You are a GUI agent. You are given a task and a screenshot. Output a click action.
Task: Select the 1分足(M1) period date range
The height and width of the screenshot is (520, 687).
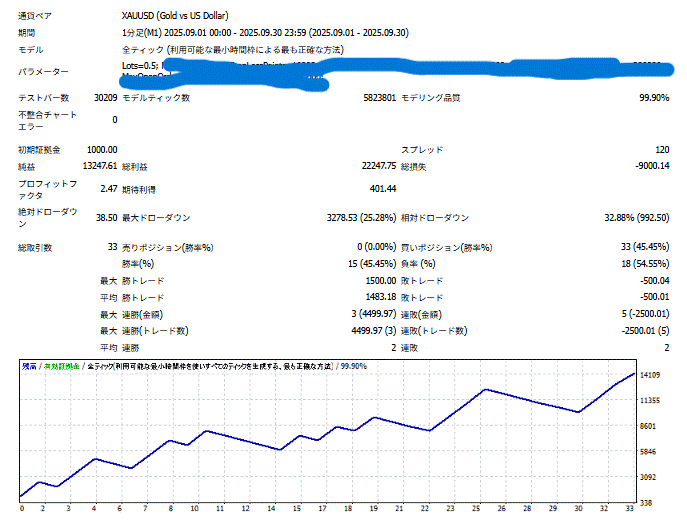(x=266, y=33)
